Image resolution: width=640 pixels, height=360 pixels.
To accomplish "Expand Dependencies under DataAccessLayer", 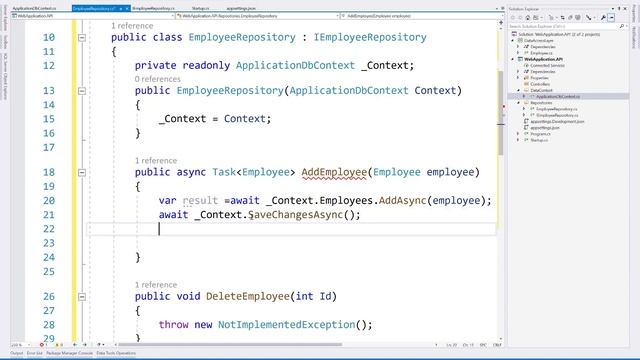I will point(518,47).
